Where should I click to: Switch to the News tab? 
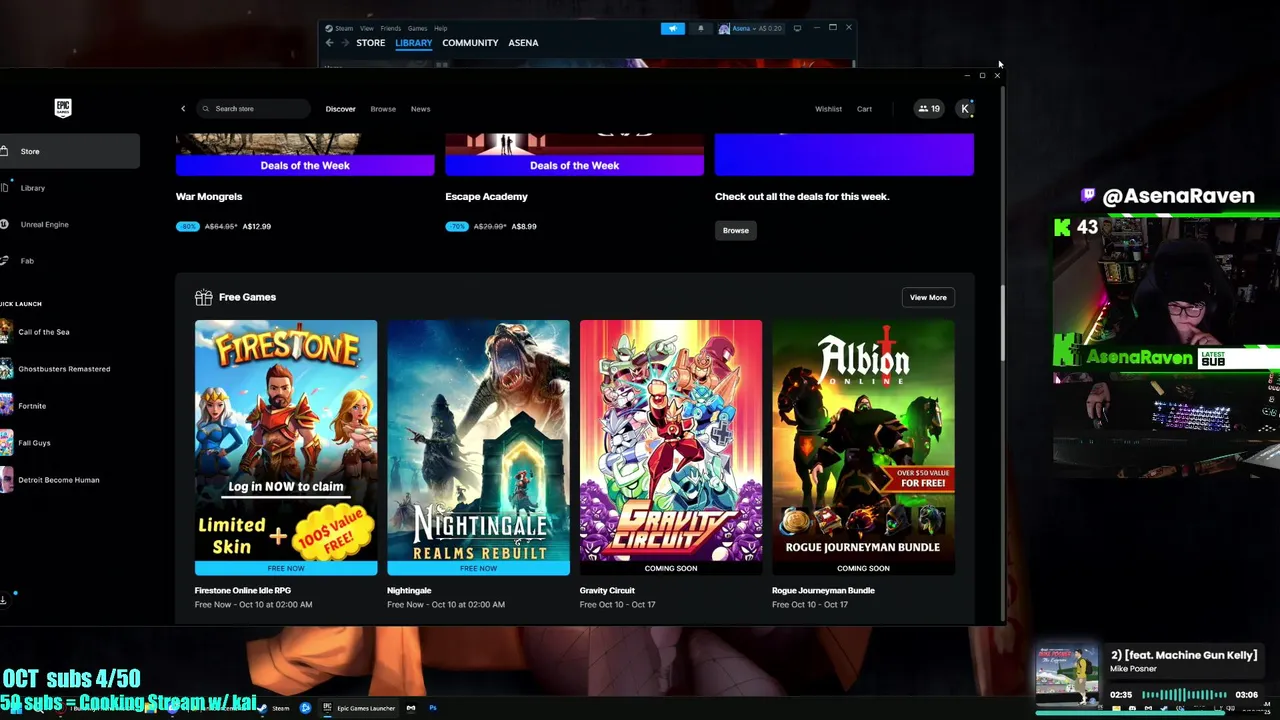coord(420,109)
